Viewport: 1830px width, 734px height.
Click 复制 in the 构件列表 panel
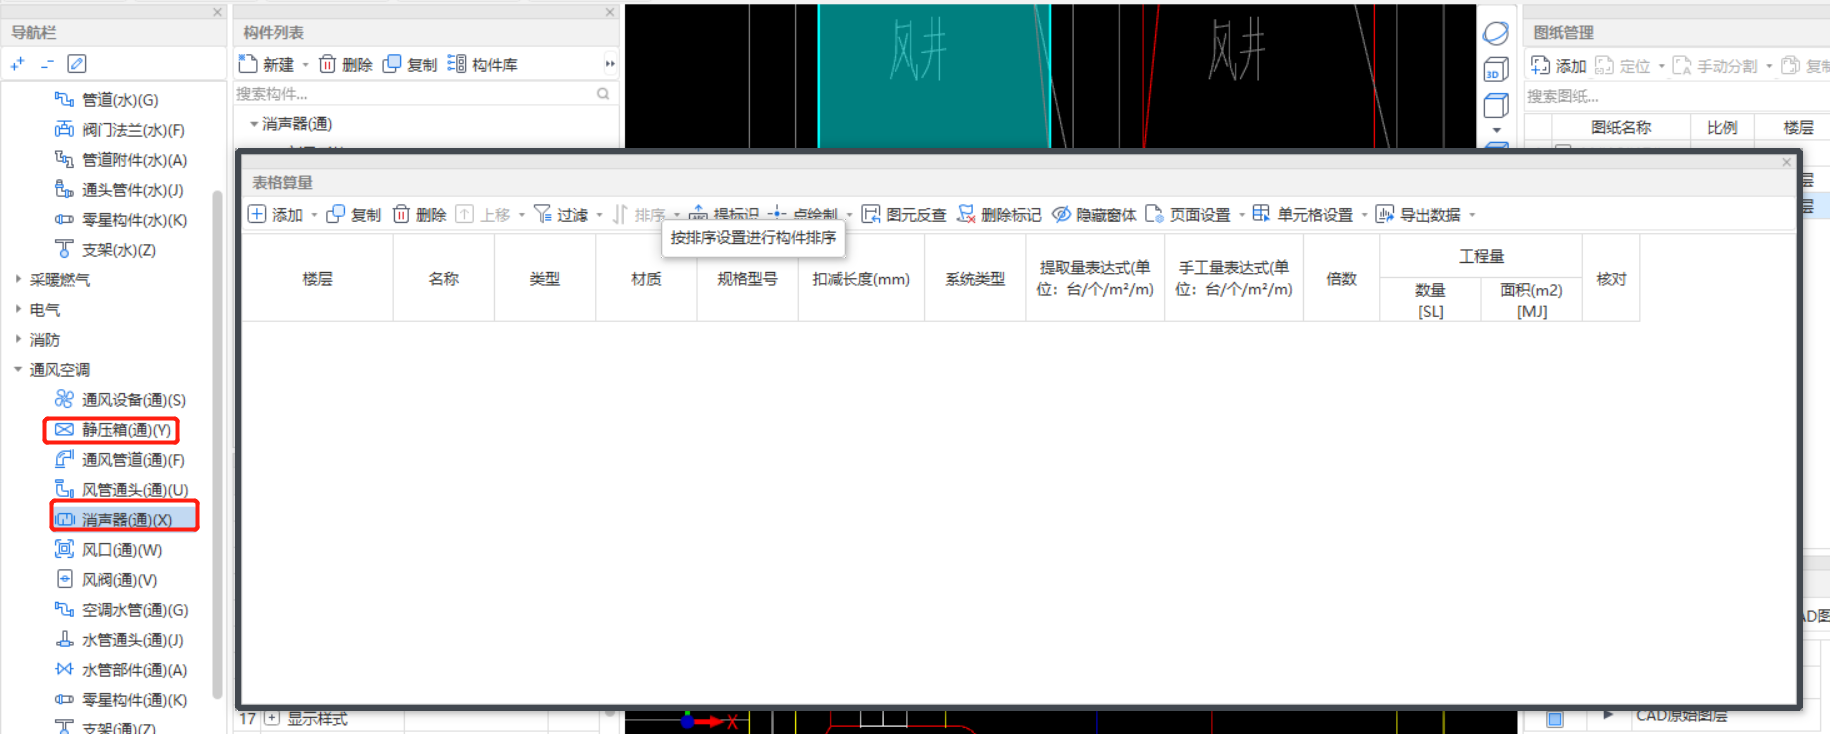tap(410, 64)
